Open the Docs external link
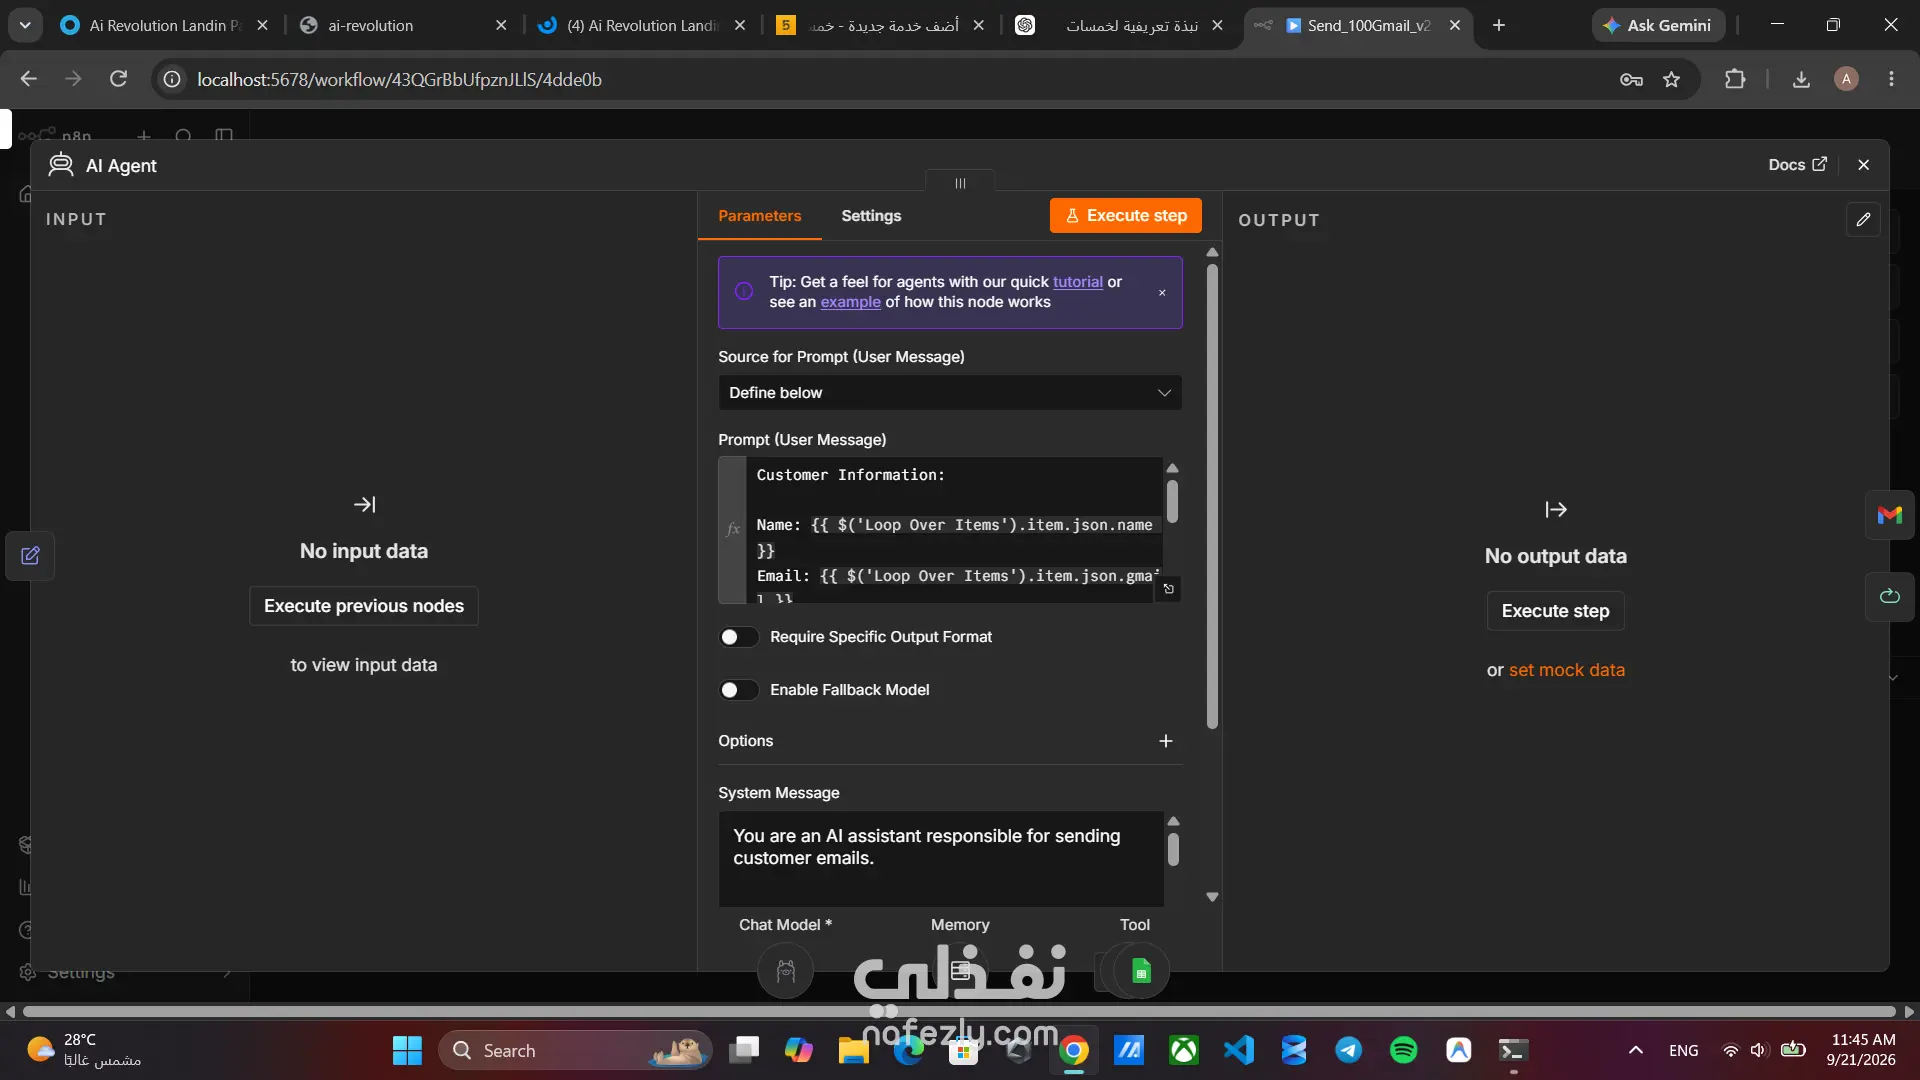 (x=1797, y=165)
